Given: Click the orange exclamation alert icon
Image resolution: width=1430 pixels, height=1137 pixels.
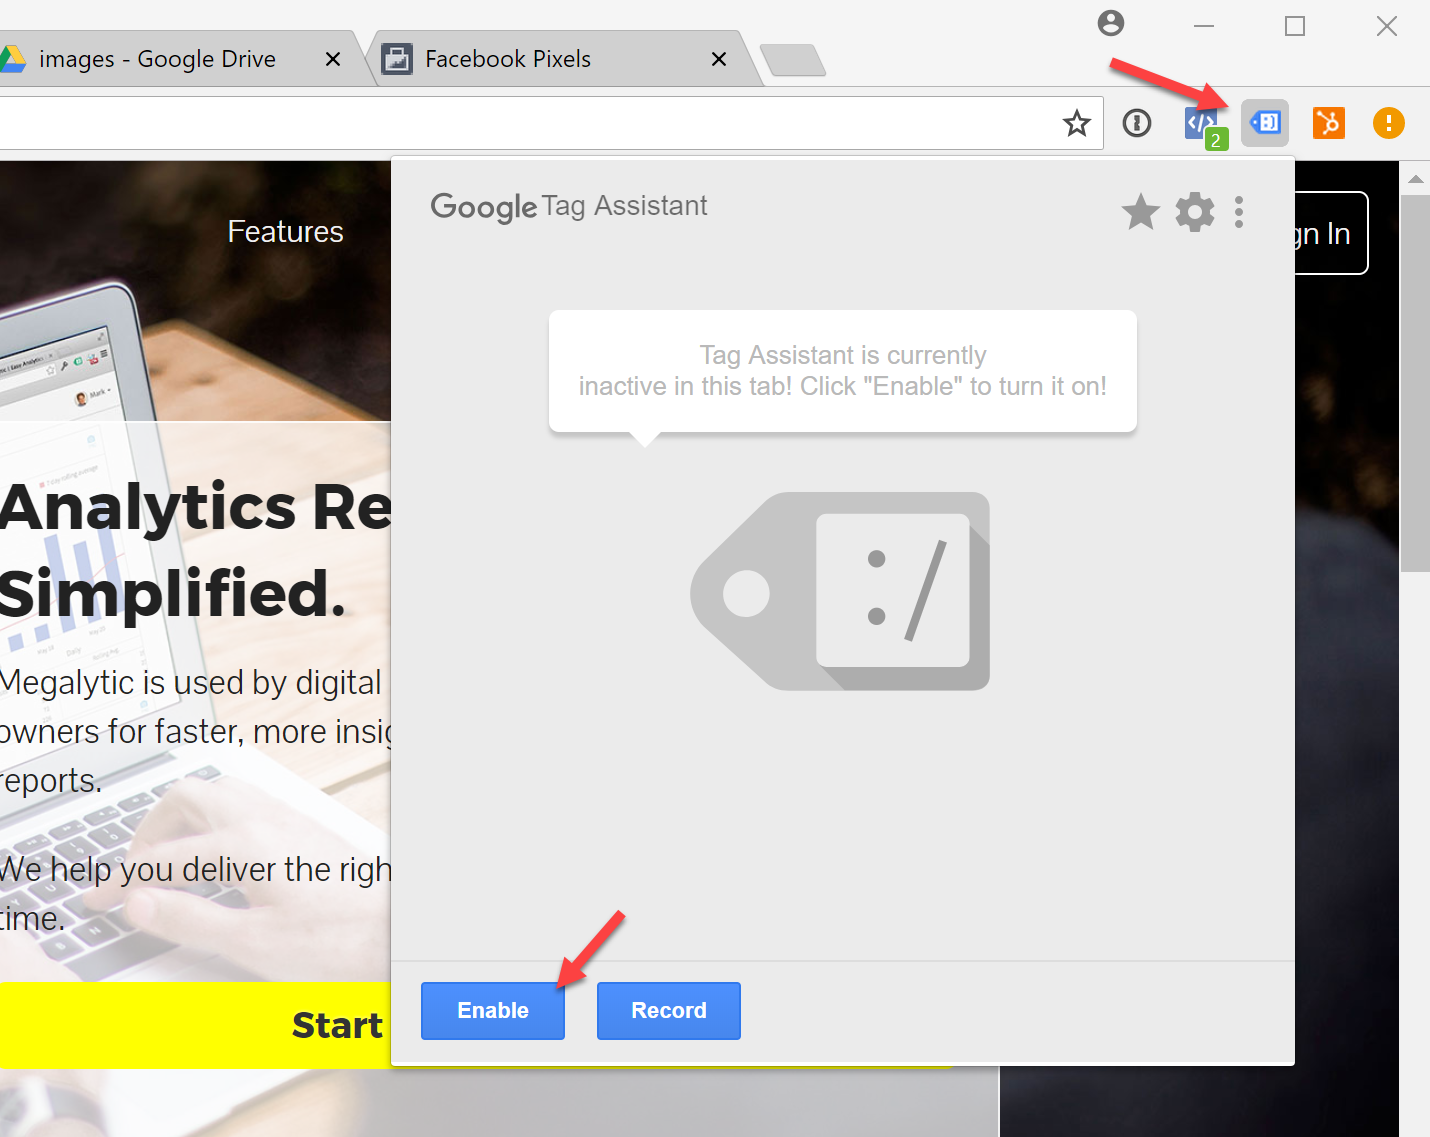Looking at the screenshot, I should (x=1388, y=123).
